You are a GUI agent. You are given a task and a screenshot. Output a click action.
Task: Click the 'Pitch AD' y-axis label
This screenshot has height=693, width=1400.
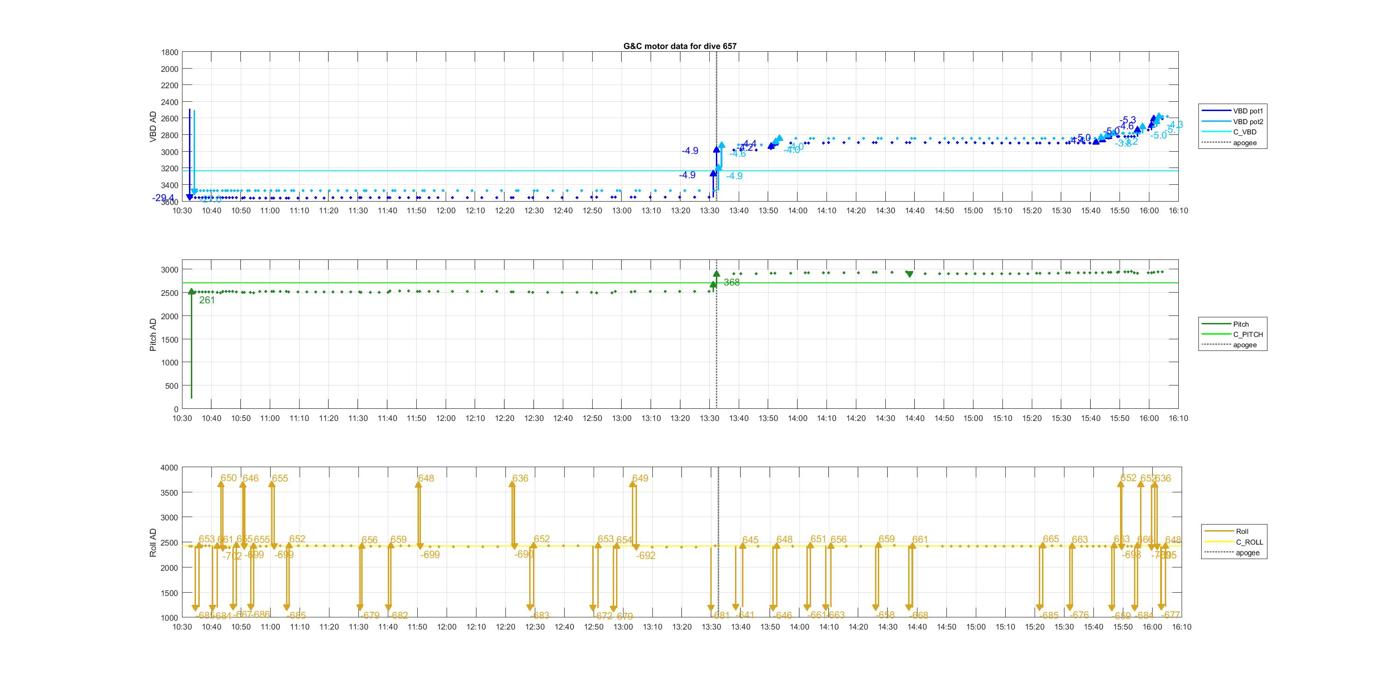click(153, 335)
